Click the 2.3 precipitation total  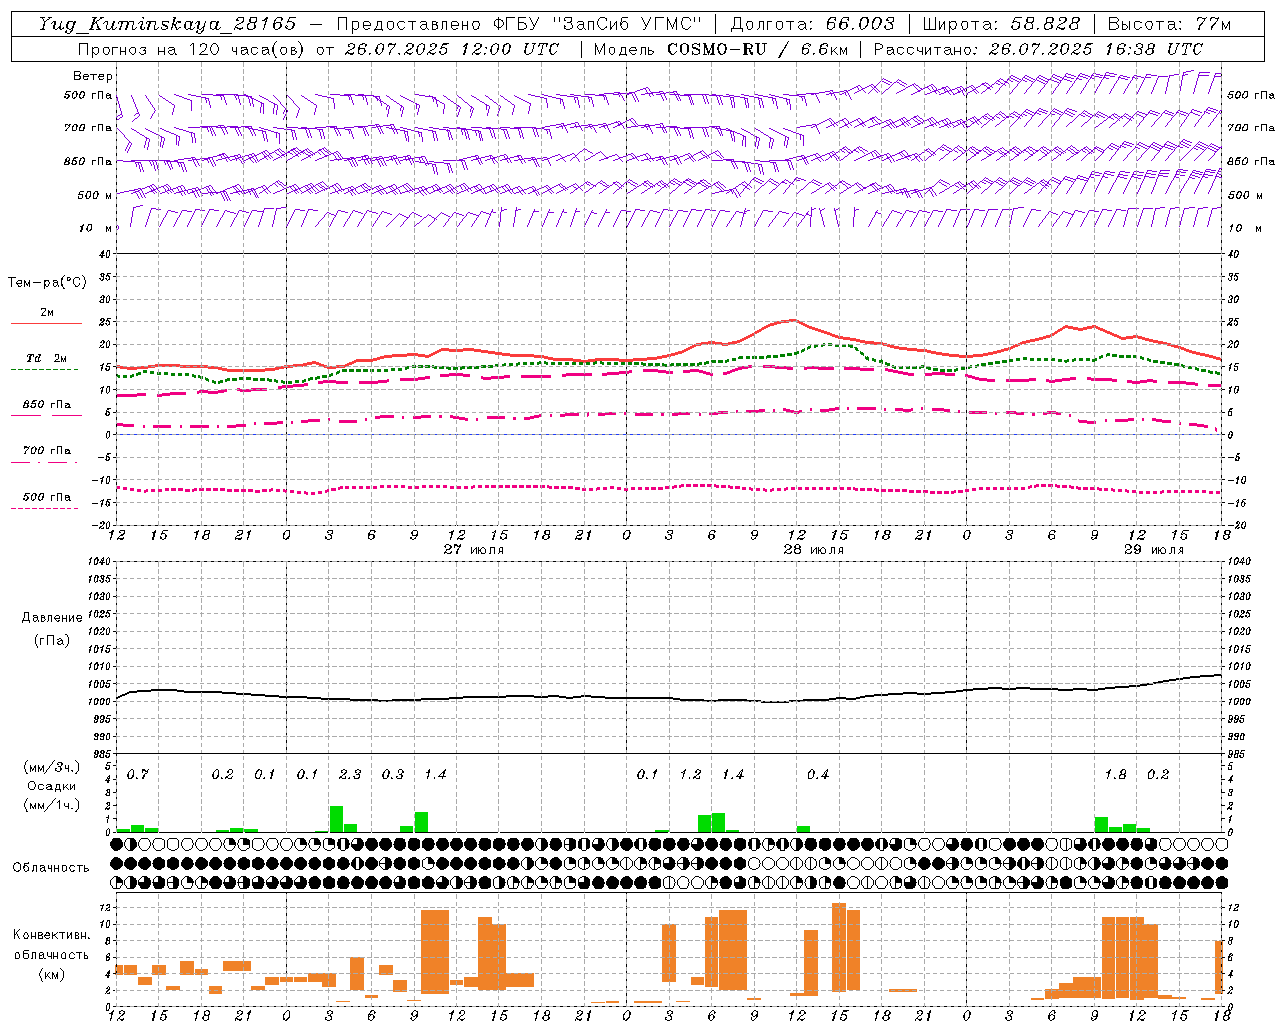pos(350,774)
